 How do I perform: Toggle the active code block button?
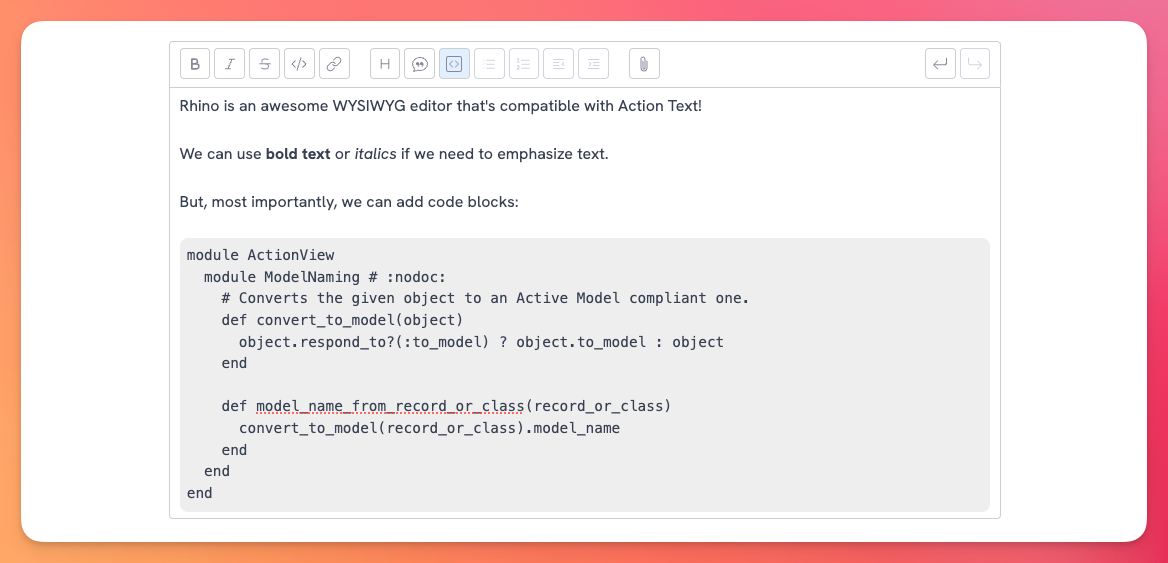point(454,64)
